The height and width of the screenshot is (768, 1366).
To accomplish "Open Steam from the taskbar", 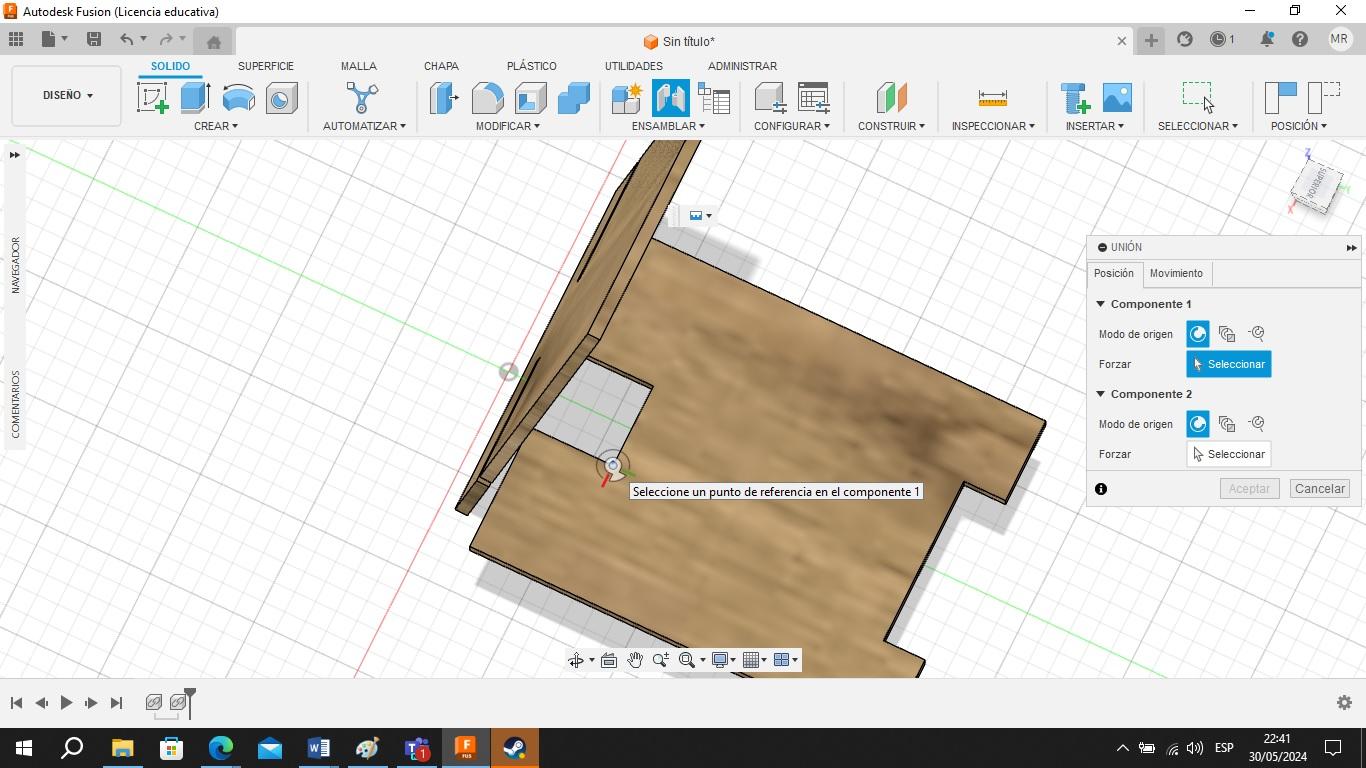I will (514, 748).
